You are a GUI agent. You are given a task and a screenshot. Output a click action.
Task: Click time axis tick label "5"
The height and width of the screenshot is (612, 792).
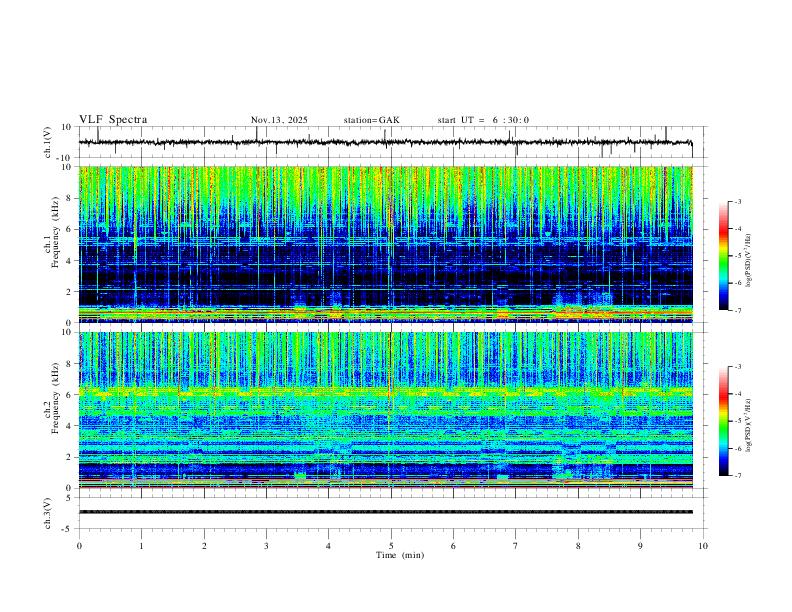tap(391, 546)
